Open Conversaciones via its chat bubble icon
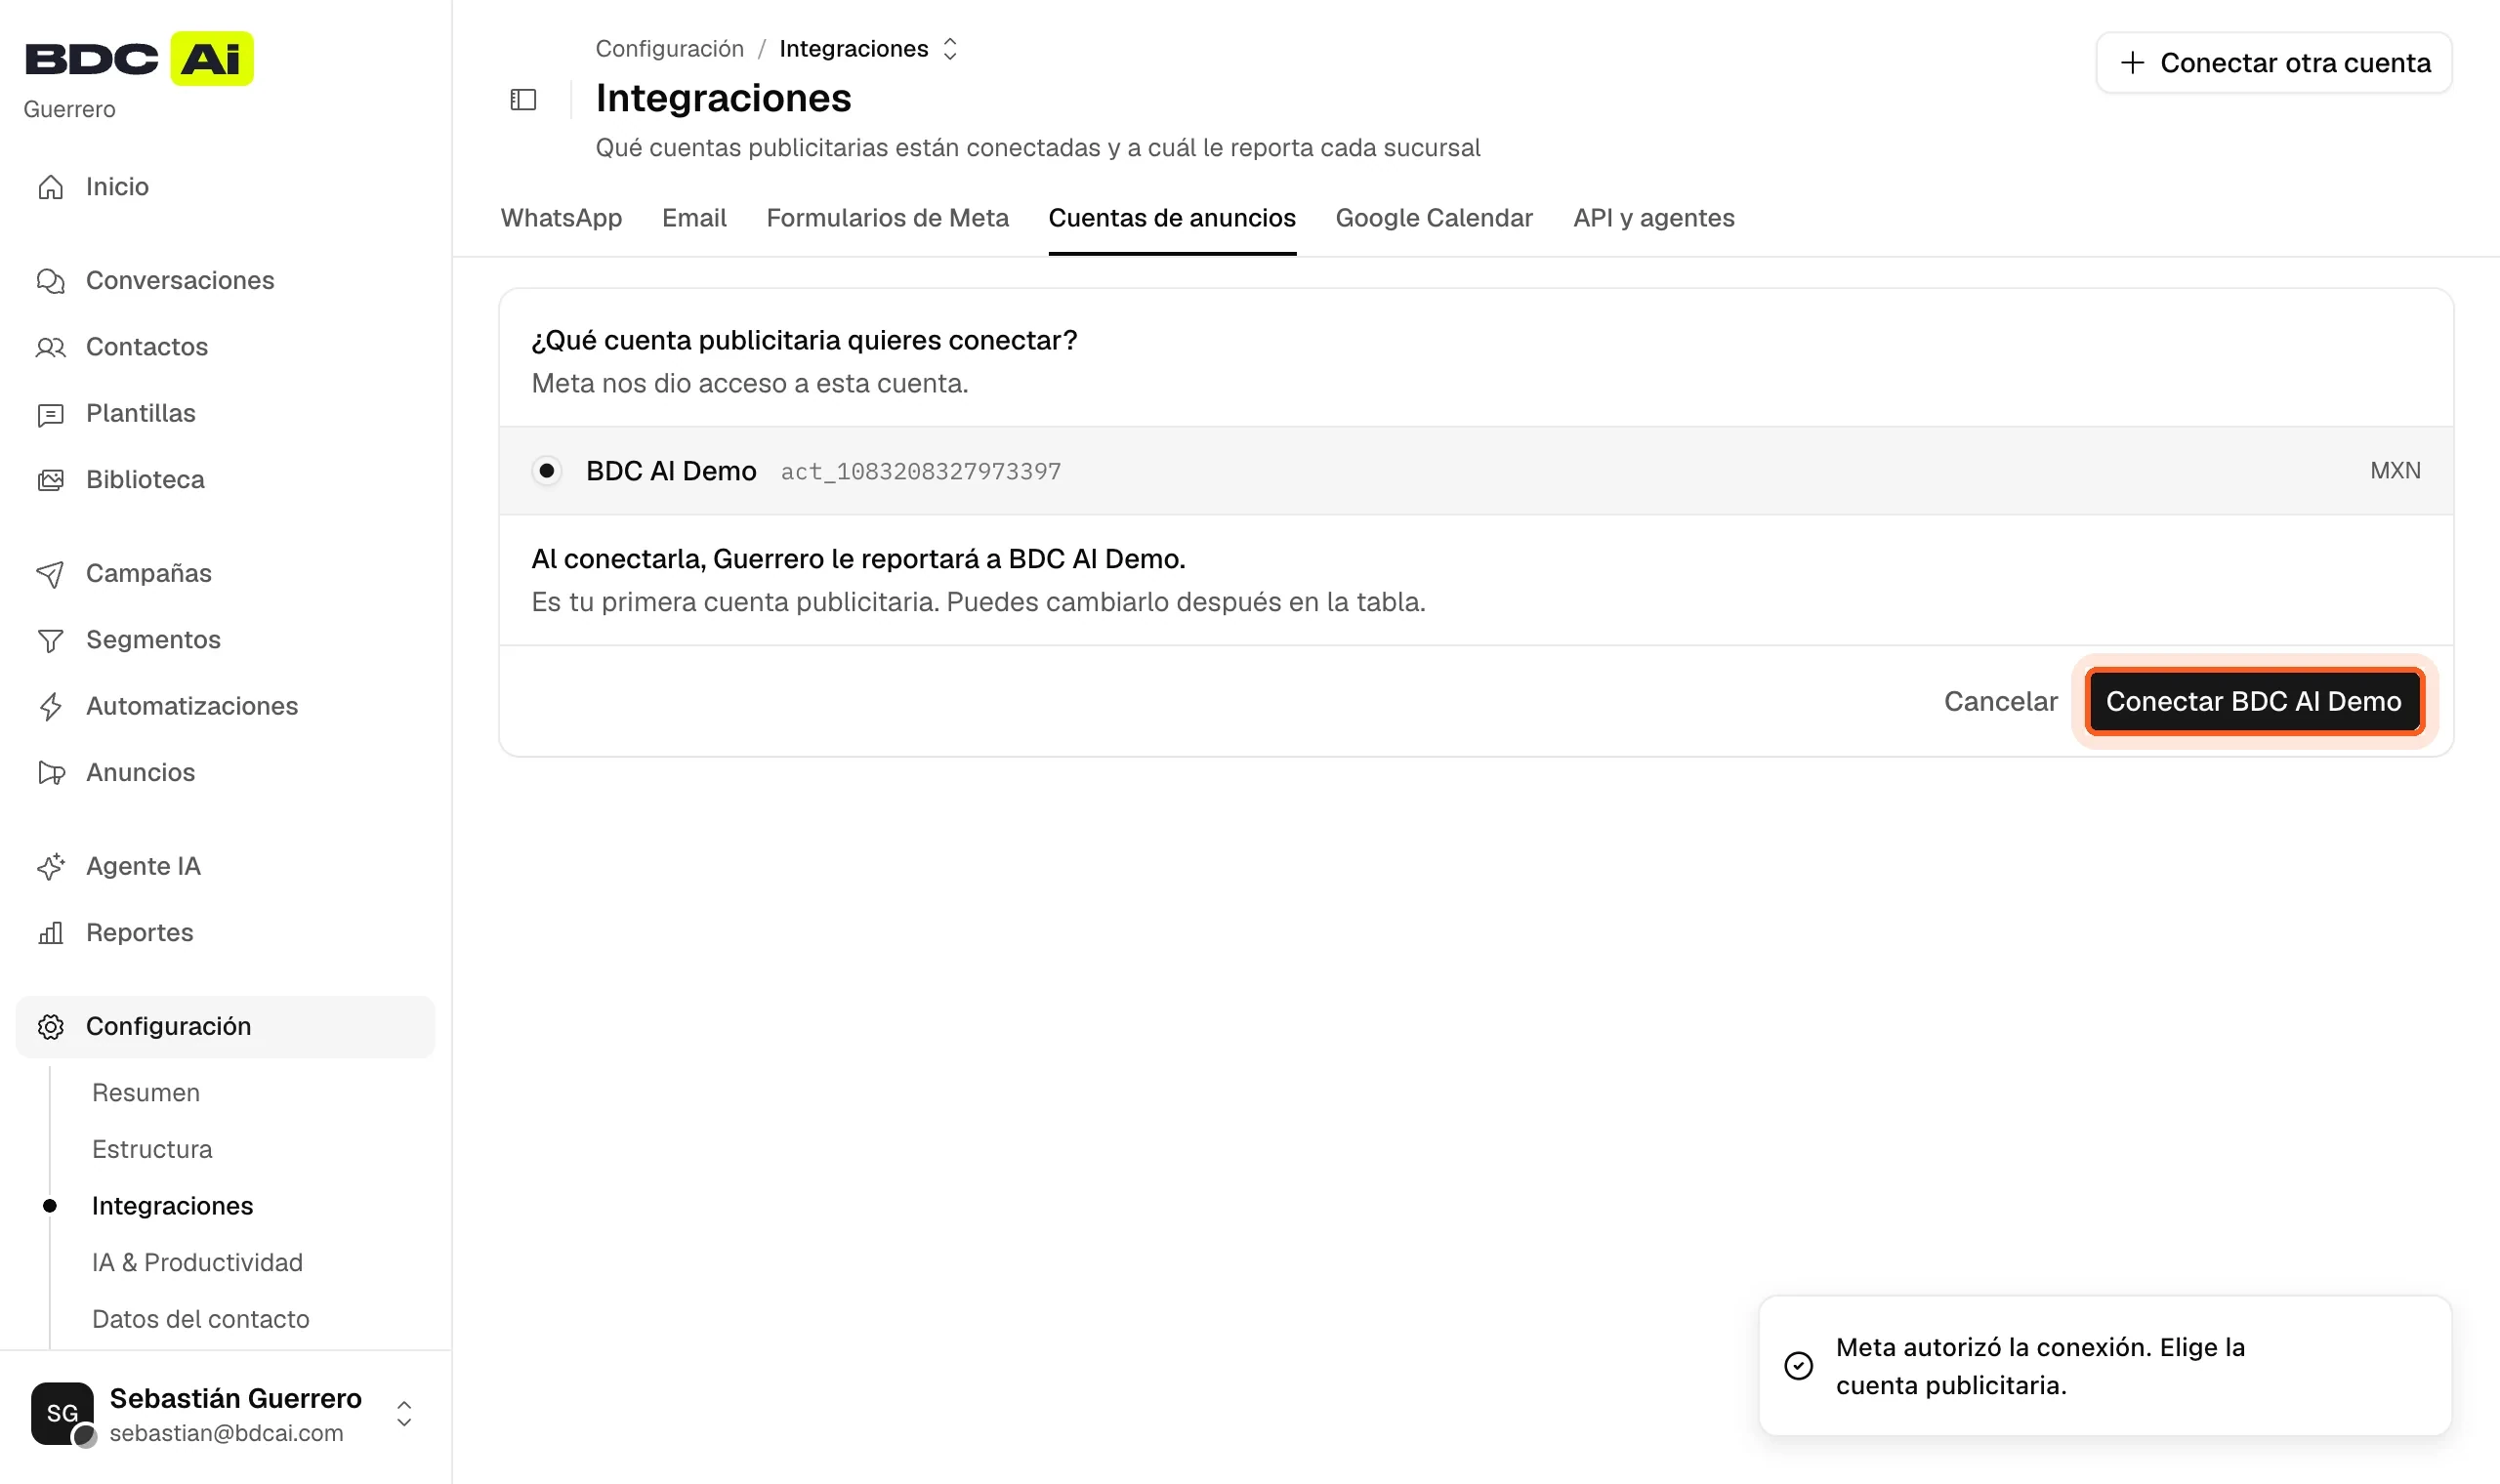Image resolution: width=2500 pixels, height=1484 pixels. (51, 281)
